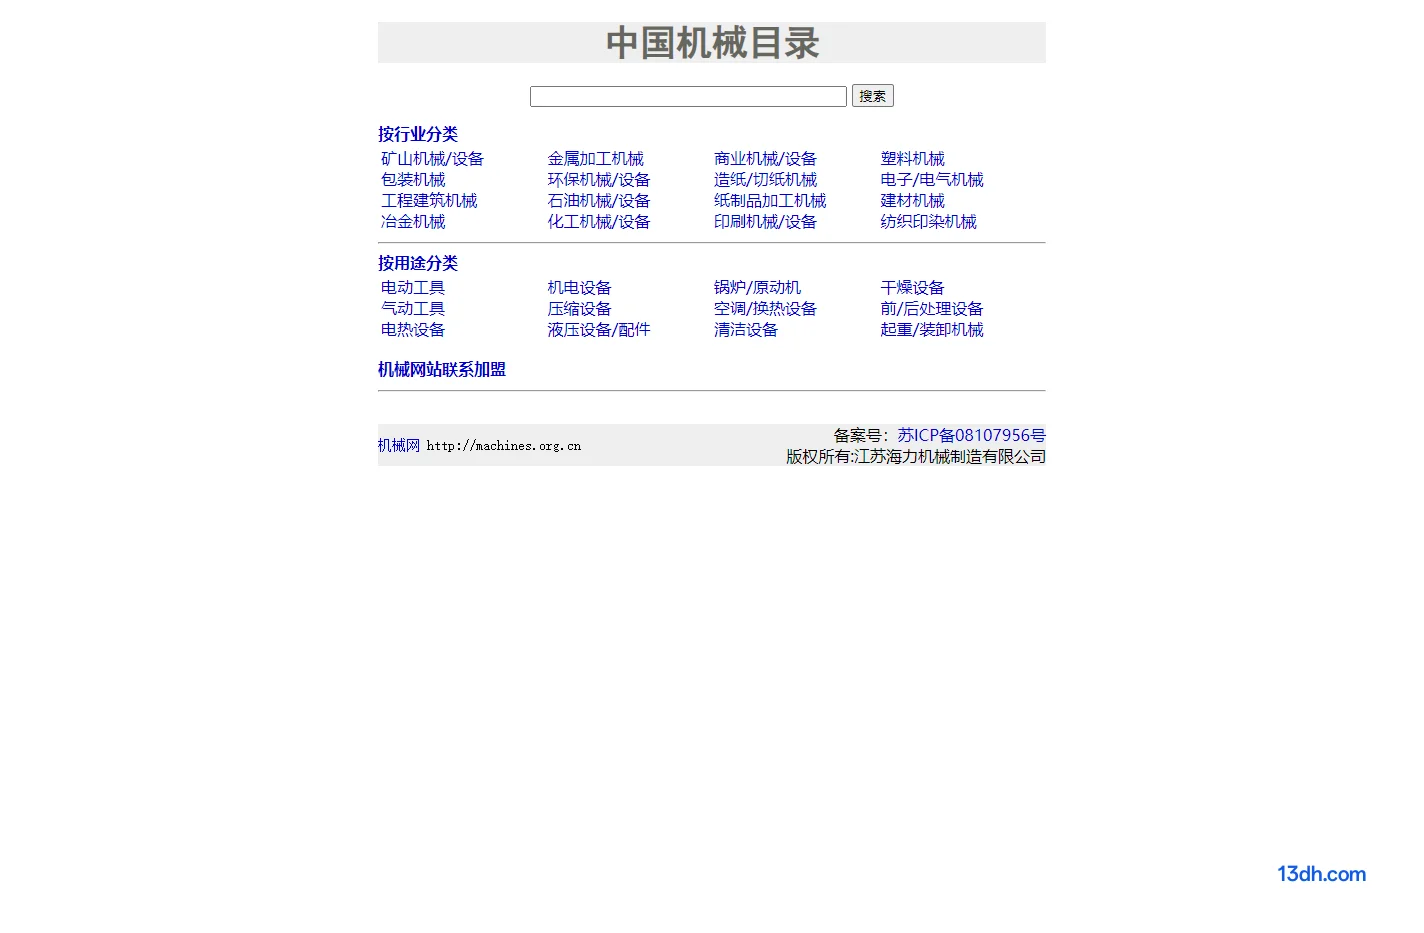Open 机械网站联系加盟 link
This screenshot has width=1424, height=933.
point(442,370)
